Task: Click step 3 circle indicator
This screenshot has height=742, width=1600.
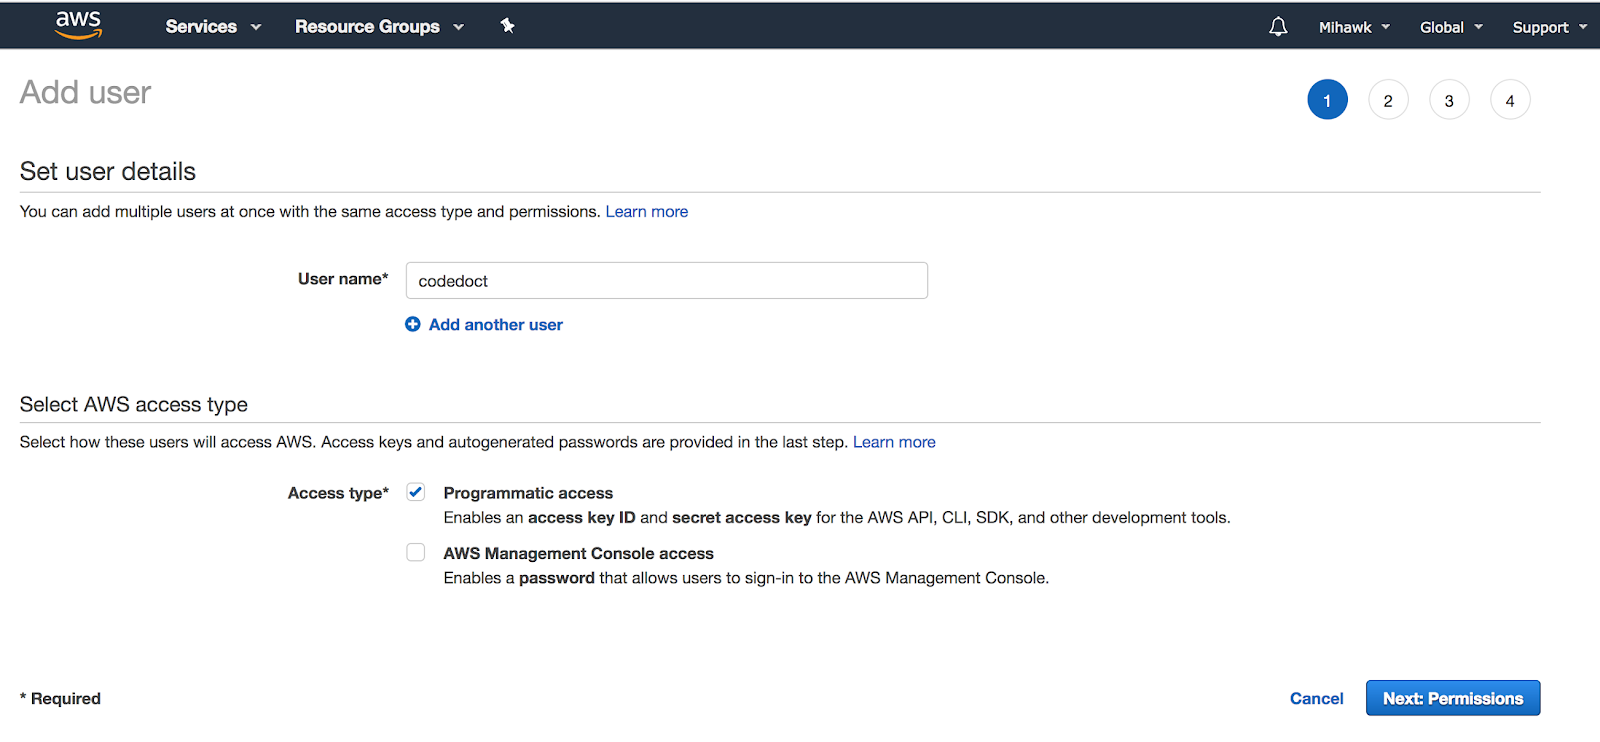Action: (x=1449, y=100)
